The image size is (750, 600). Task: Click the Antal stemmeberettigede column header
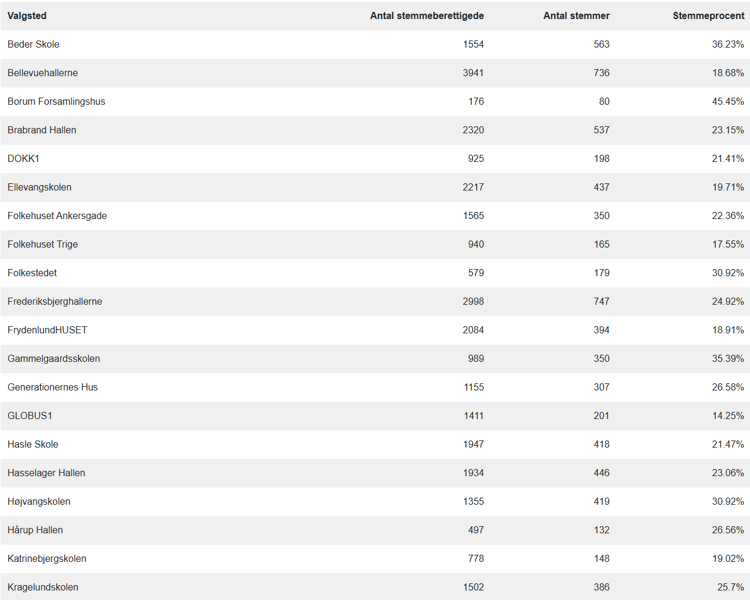(427, 16)
